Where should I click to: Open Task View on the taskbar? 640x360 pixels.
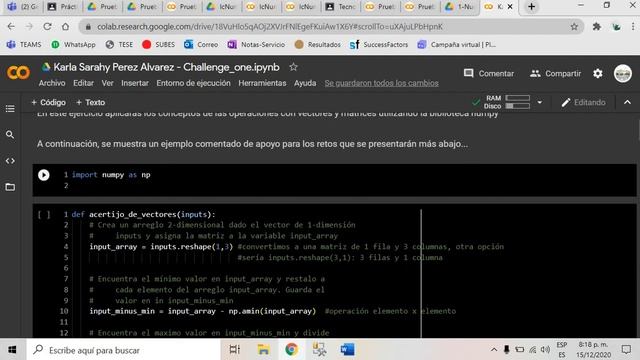(235, 350)
